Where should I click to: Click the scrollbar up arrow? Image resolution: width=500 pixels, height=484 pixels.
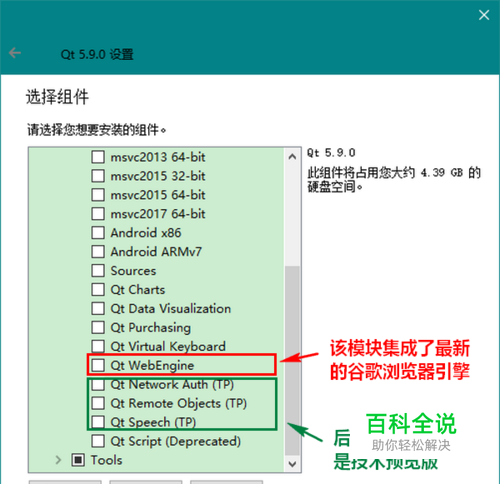pos(292,157)
